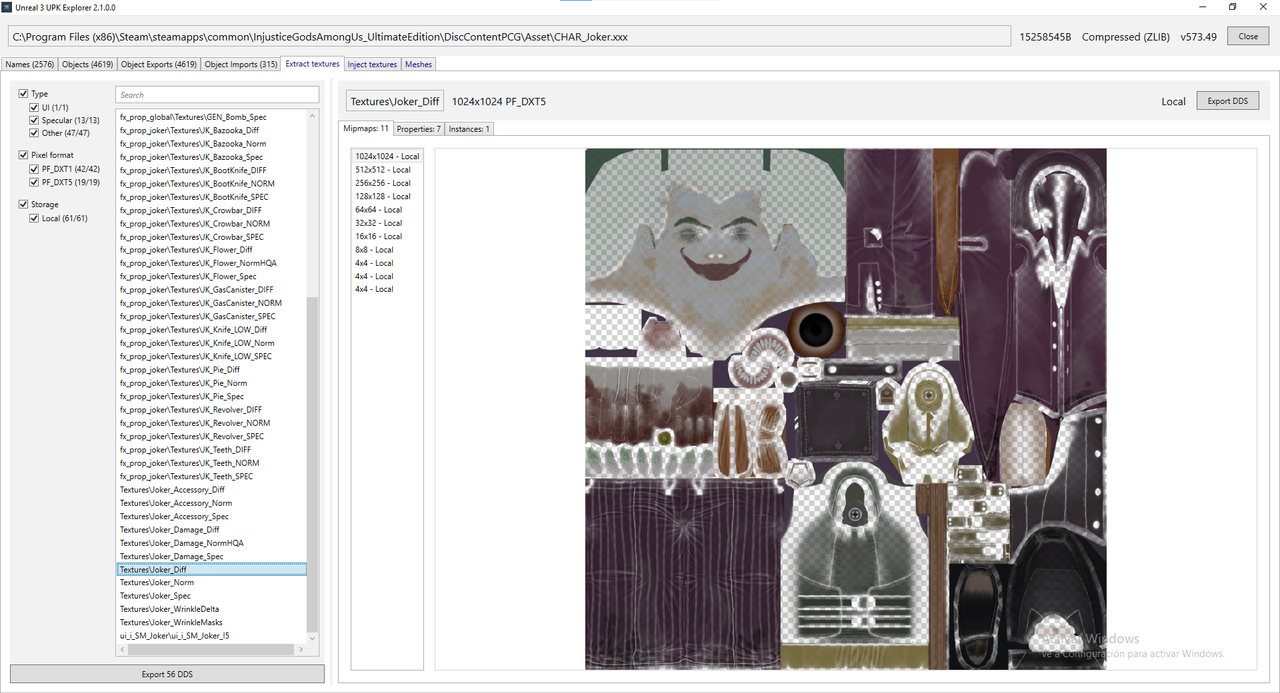Select JK_Flower_NormHQA texture row
The image size is (1280, 693).
212,263
